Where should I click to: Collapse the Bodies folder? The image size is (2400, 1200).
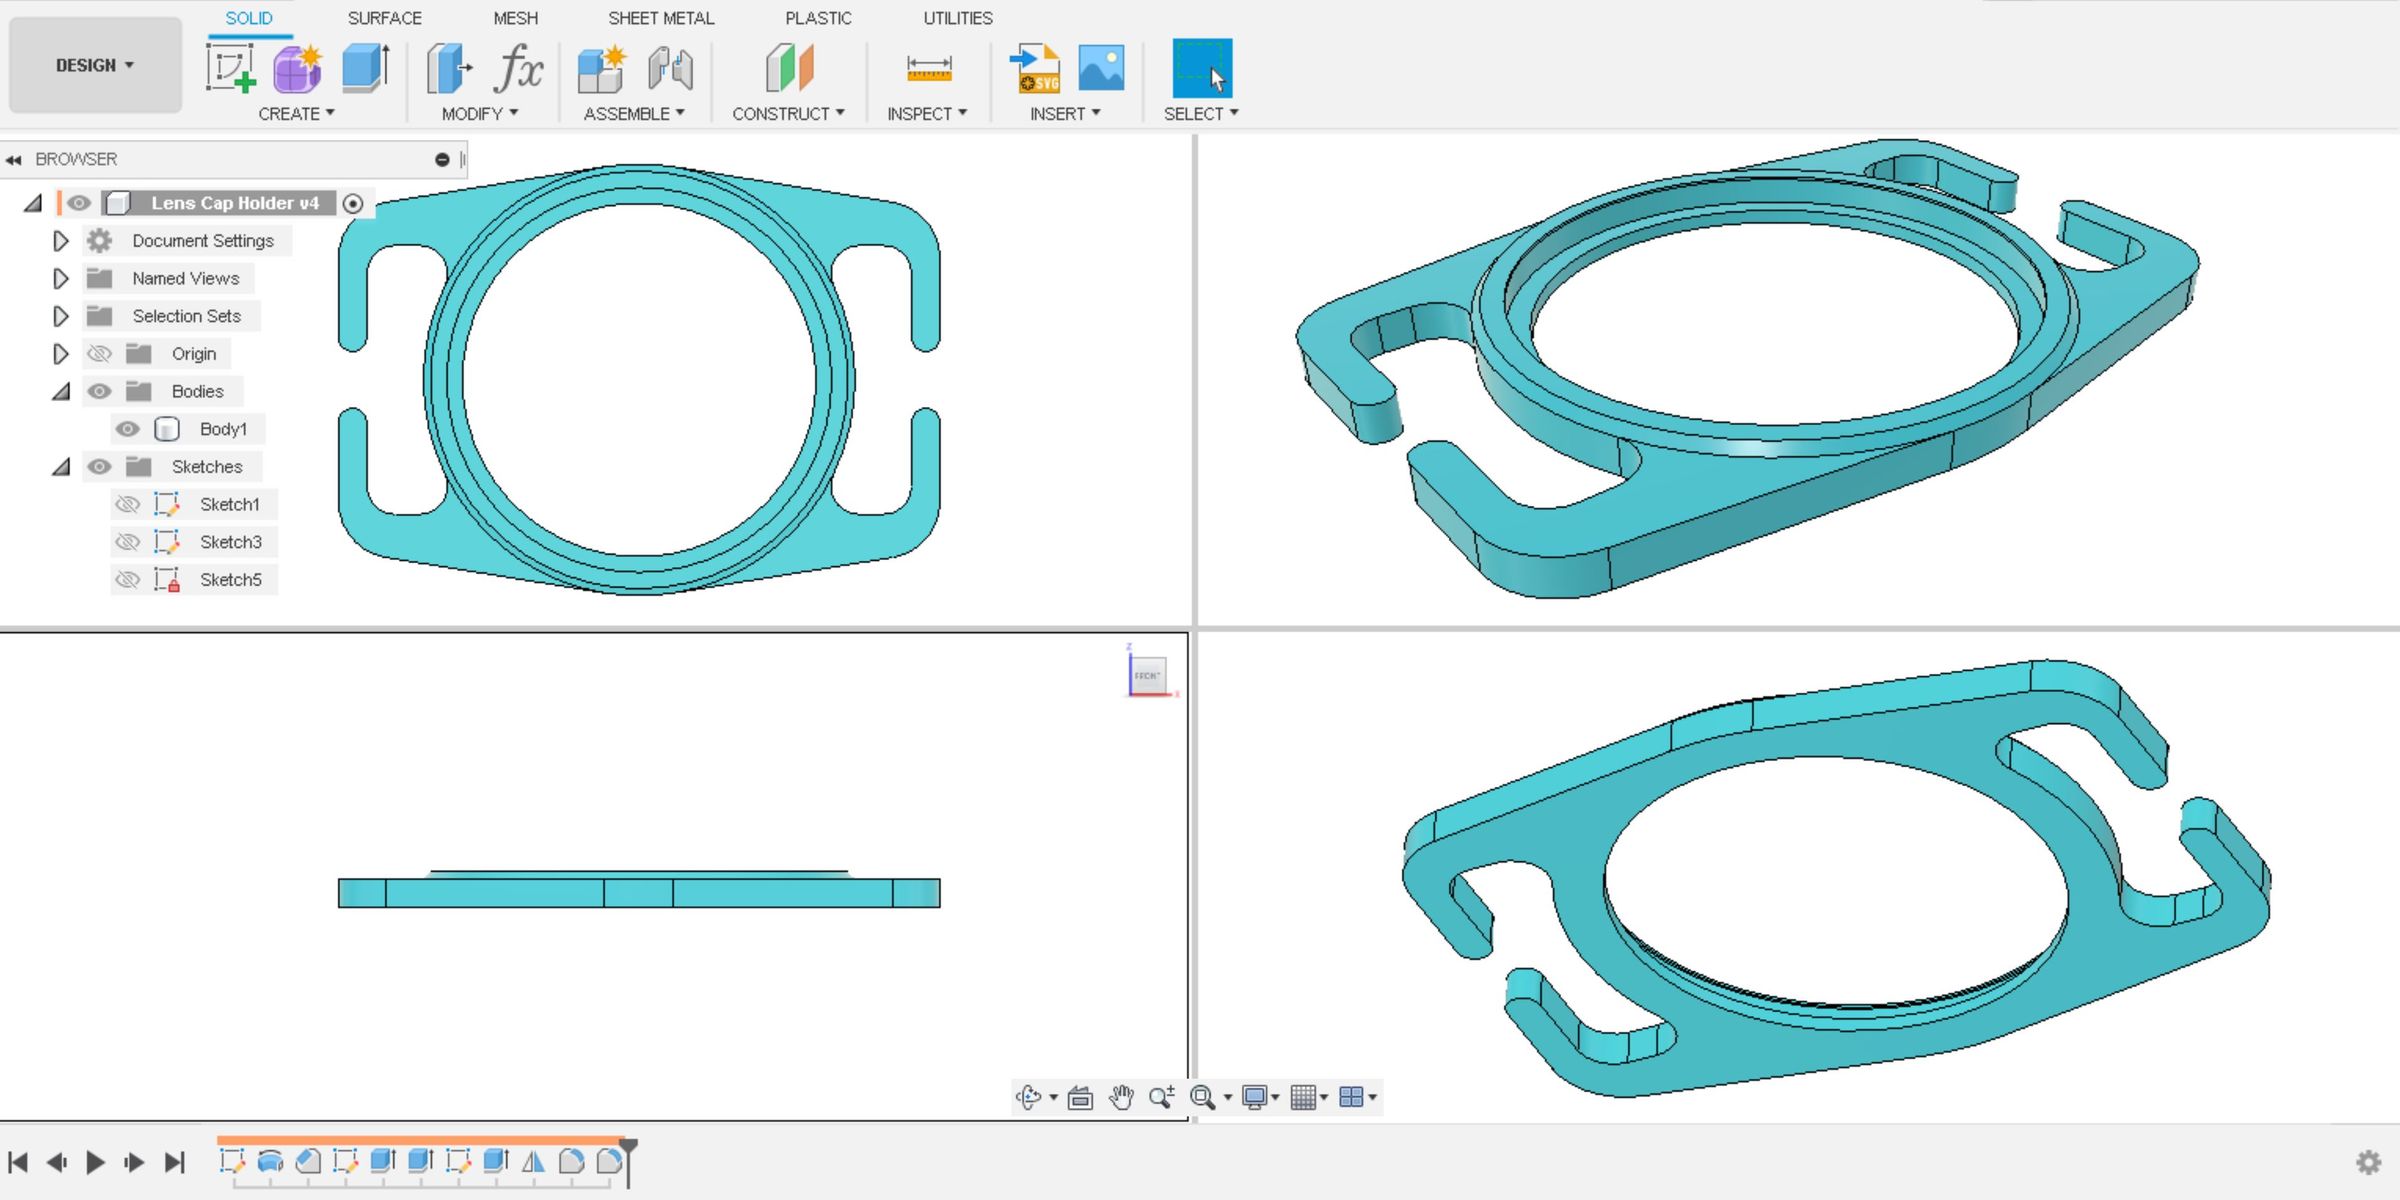61,391
